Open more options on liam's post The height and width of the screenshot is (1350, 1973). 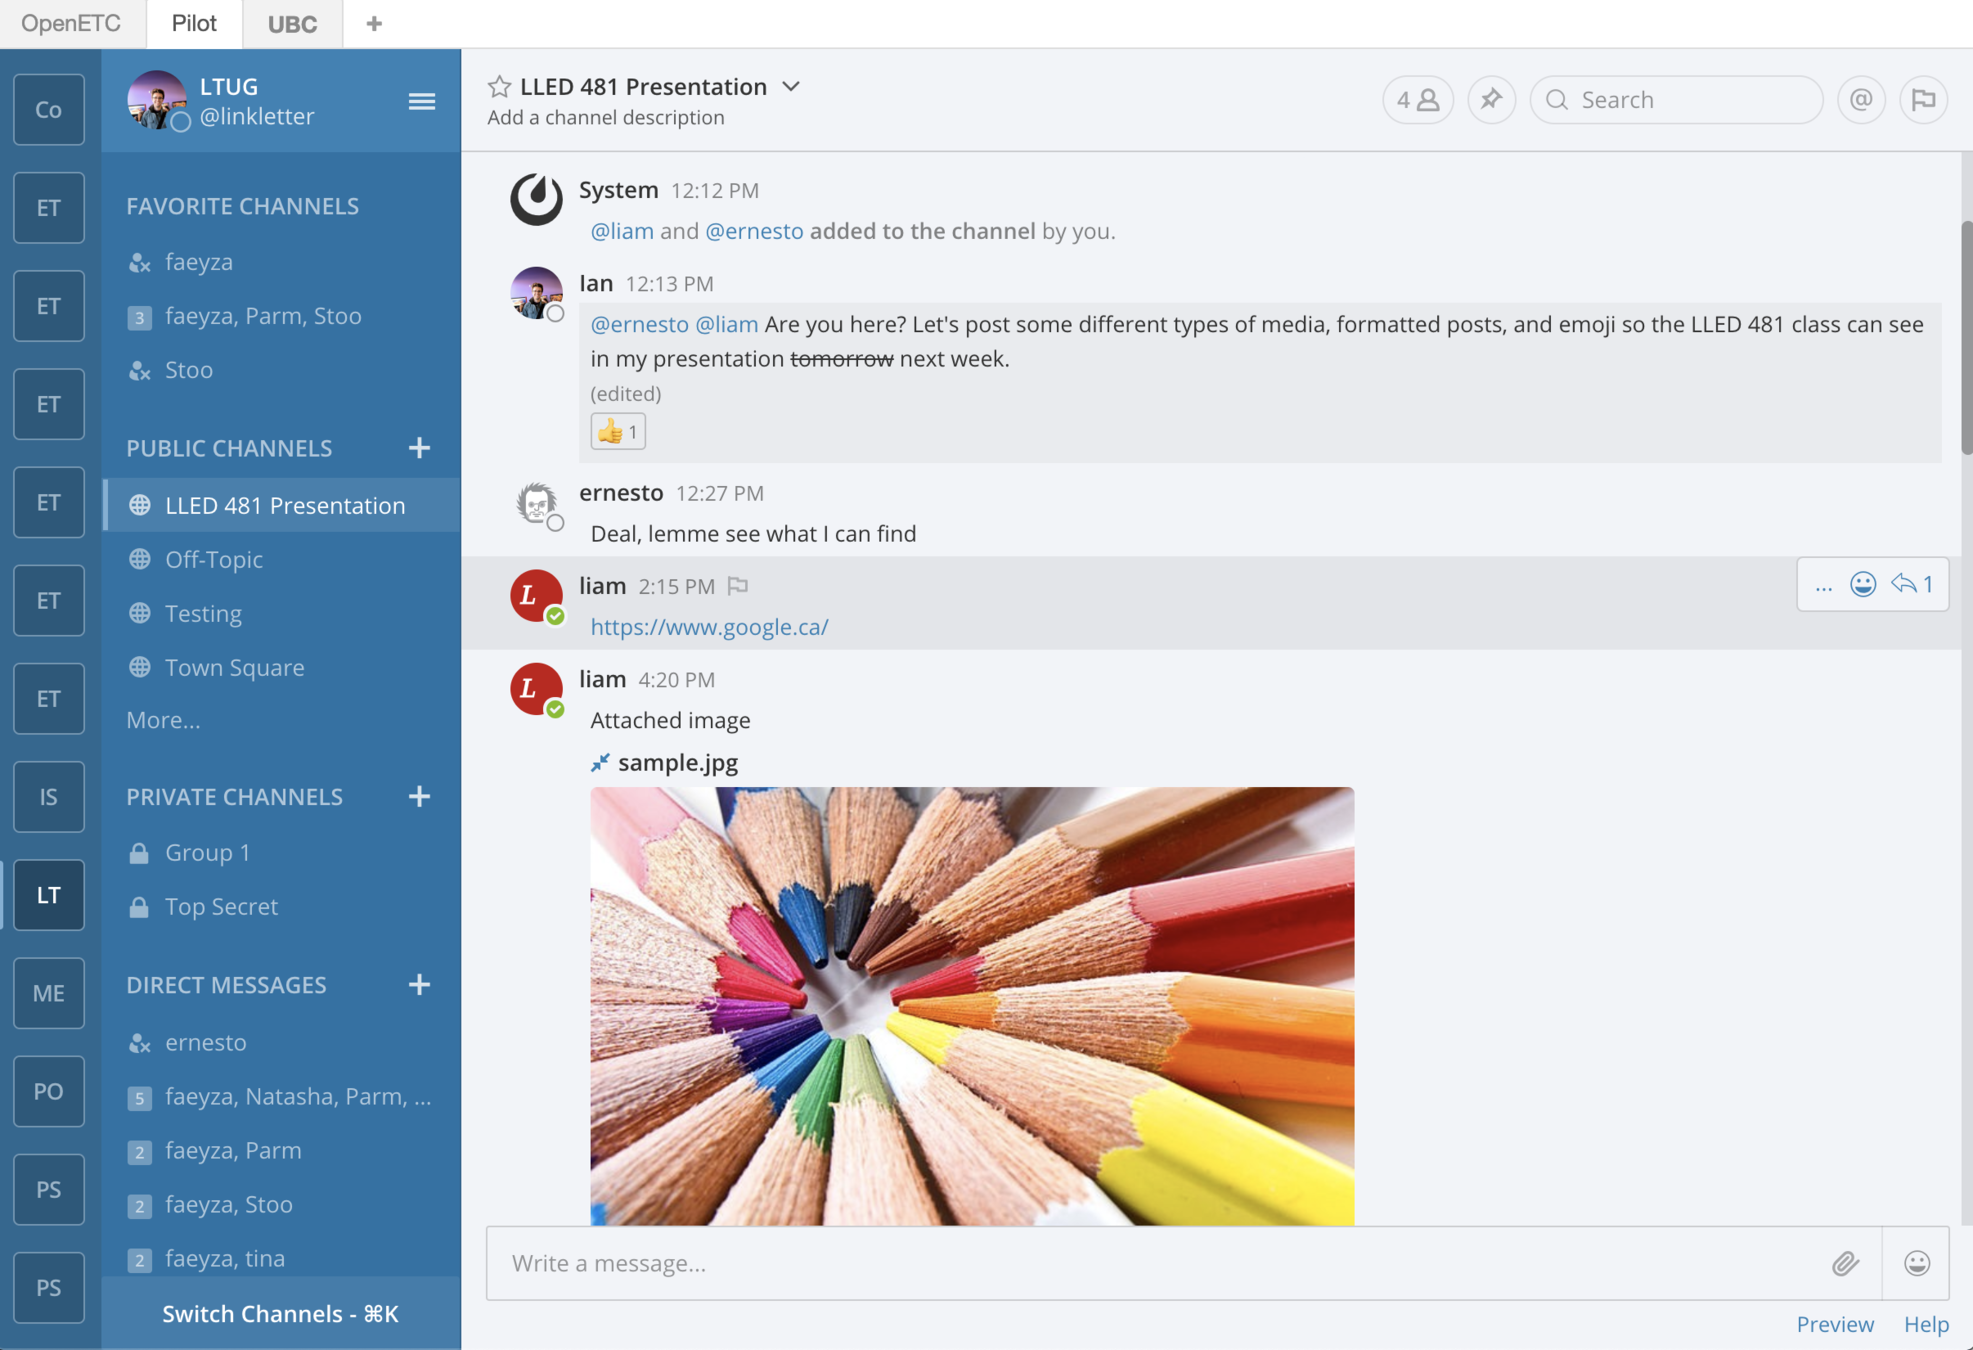coord(1823,585)
